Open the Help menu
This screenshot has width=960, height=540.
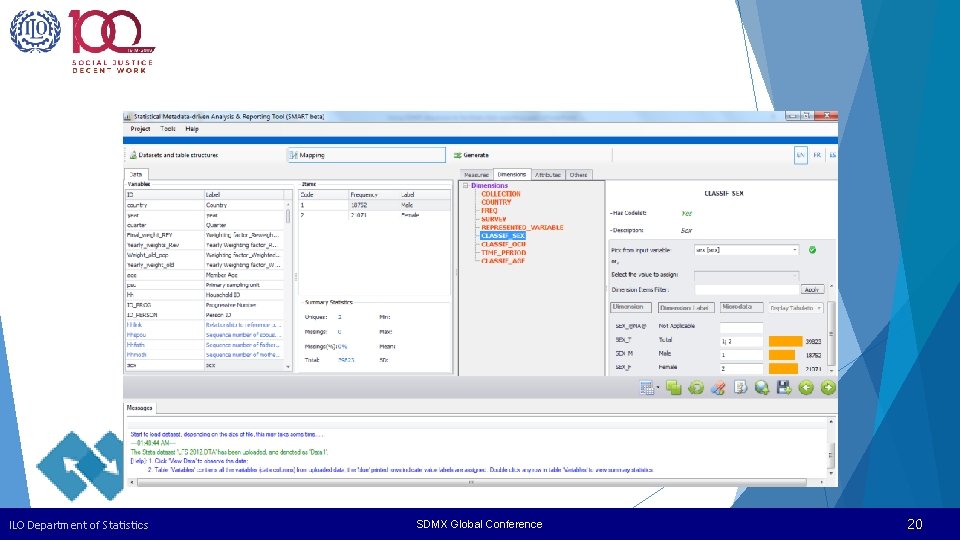[192, 129]
